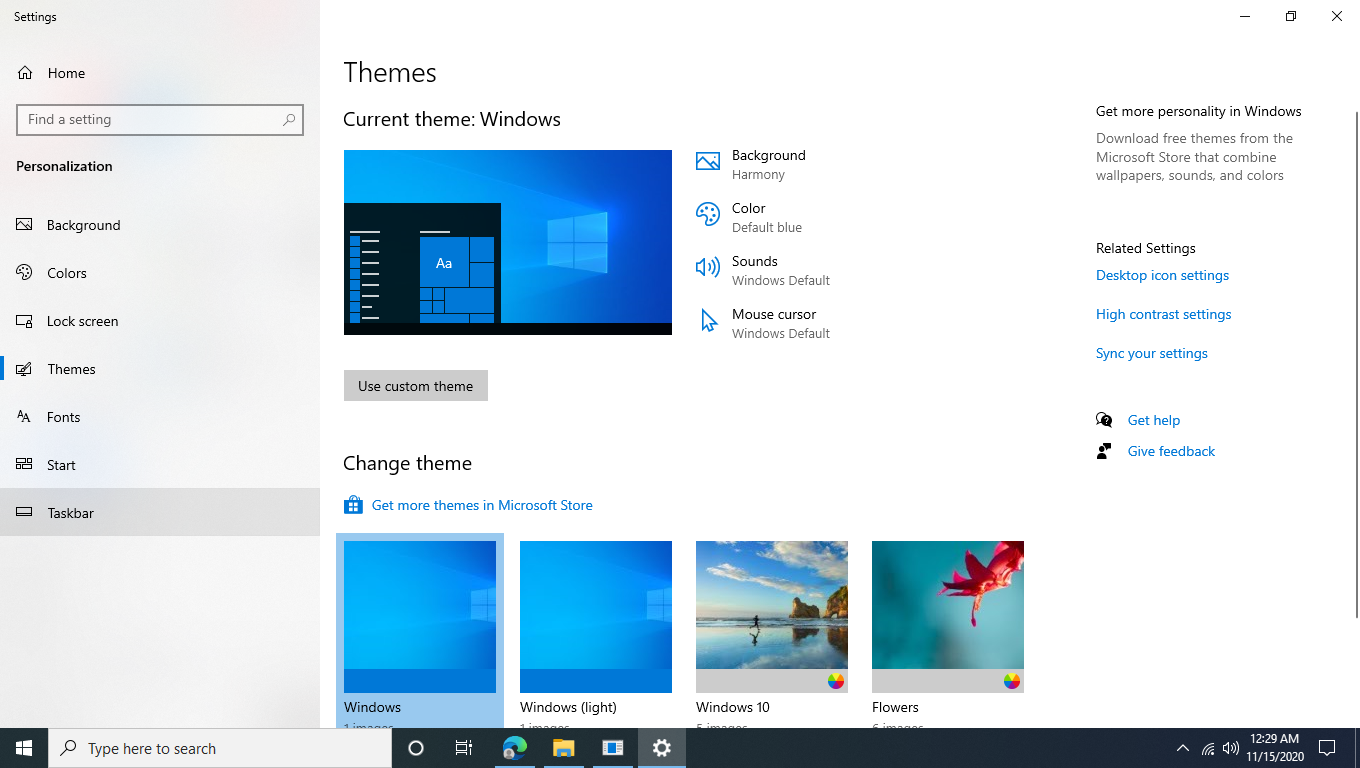Open the Settings gear on taskbar

point(662,748)
